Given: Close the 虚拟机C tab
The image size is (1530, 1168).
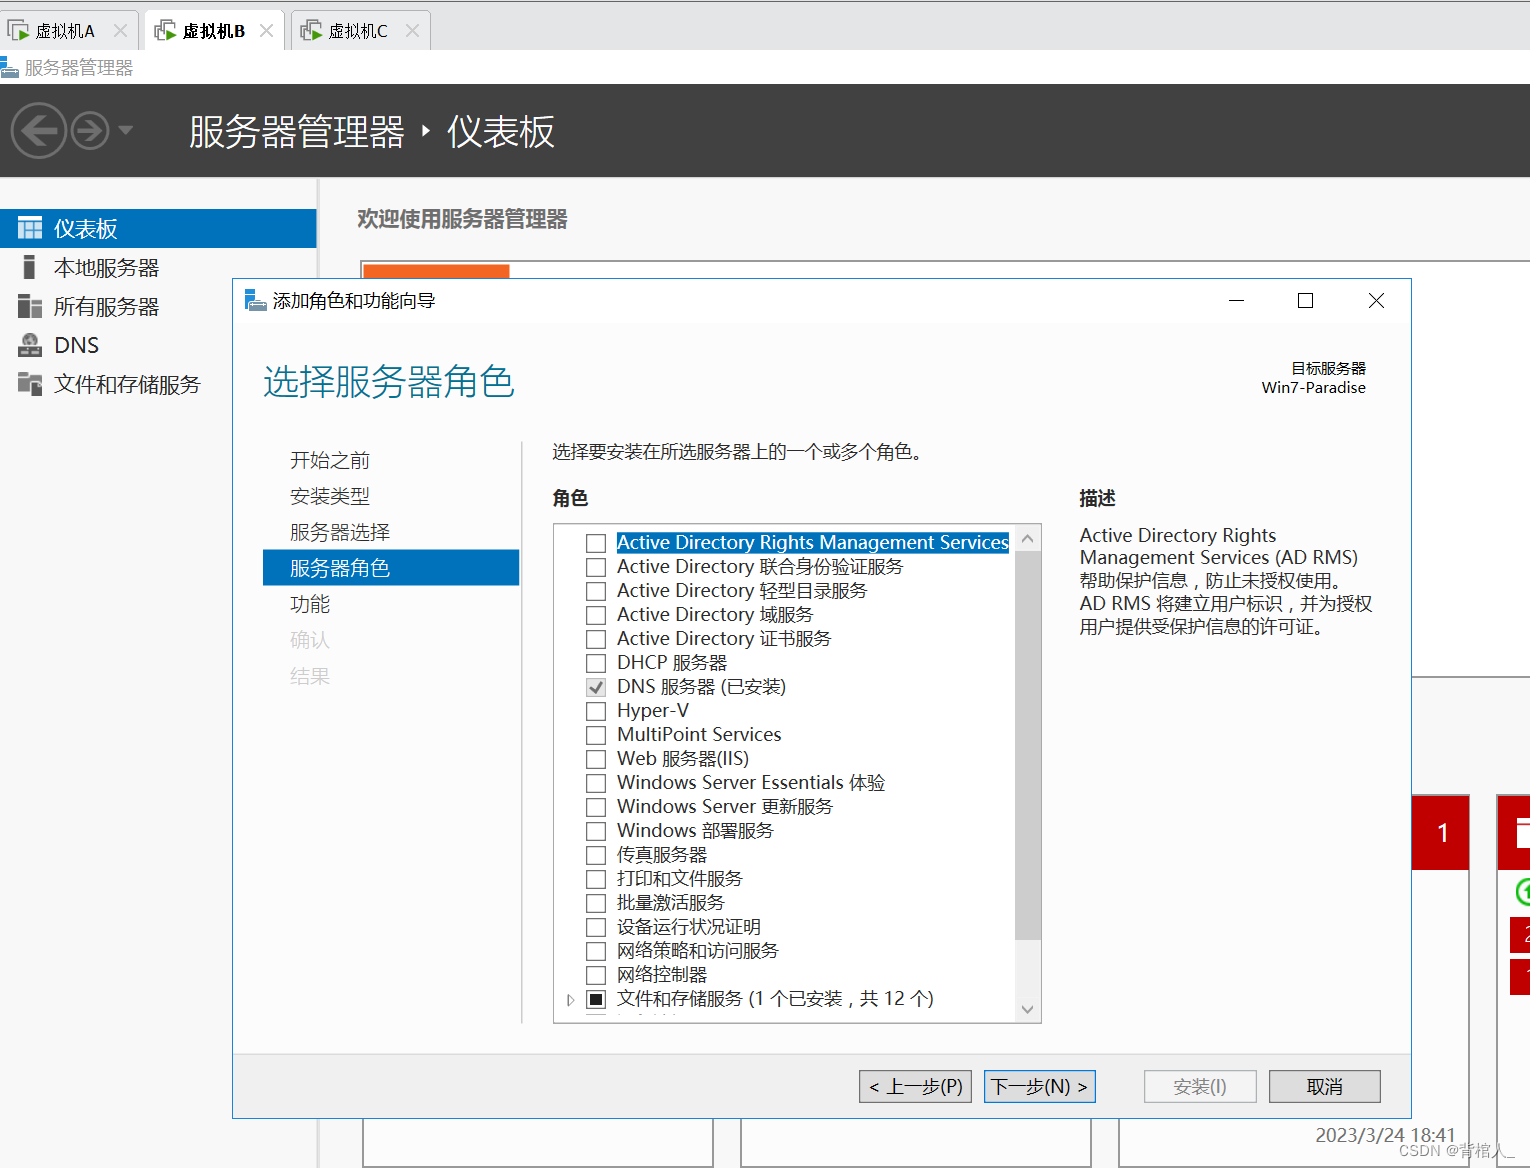Looking at the screenshot, I should pyautogui.click(x=412, y=30).
